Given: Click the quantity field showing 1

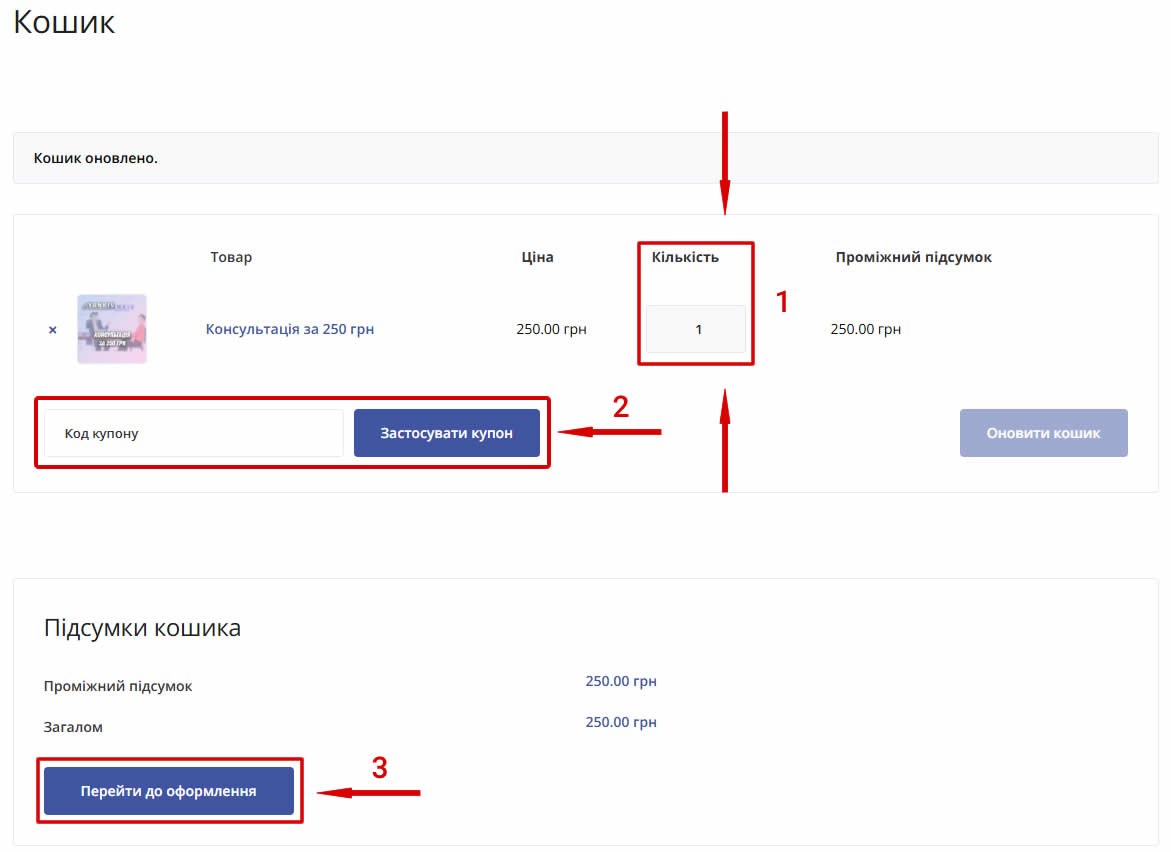Looking at the screenshot, I should click(696, 329).
